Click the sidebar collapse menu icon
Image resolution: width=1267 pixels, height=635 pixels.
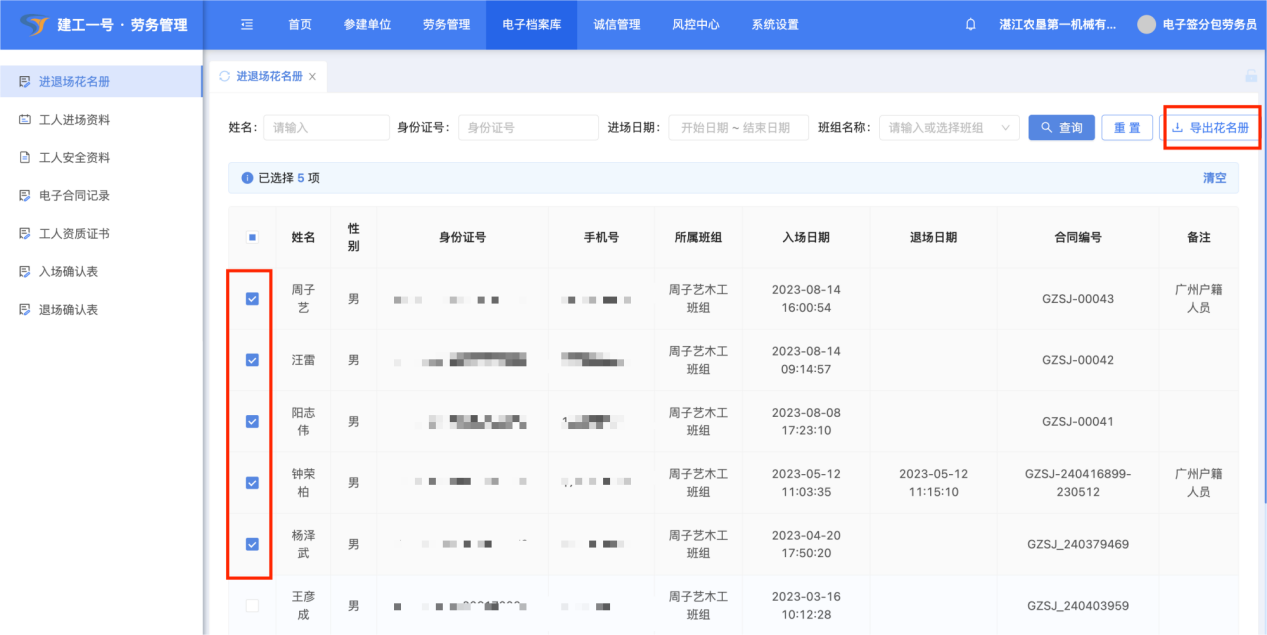coord(247,25)
